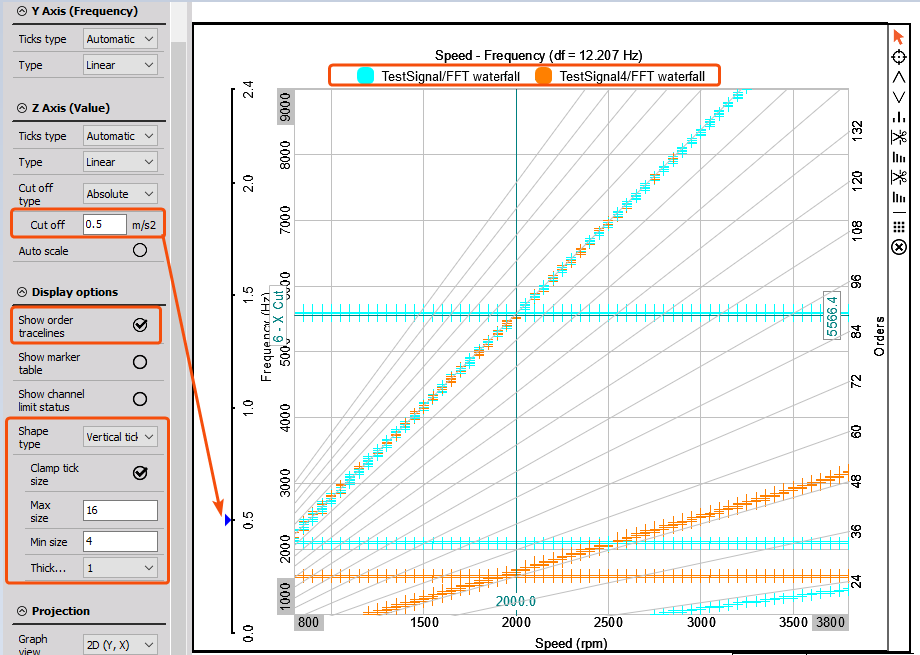
Task: Open Z Axis Ticks type dropdown
Action: (x=120, y=136)
